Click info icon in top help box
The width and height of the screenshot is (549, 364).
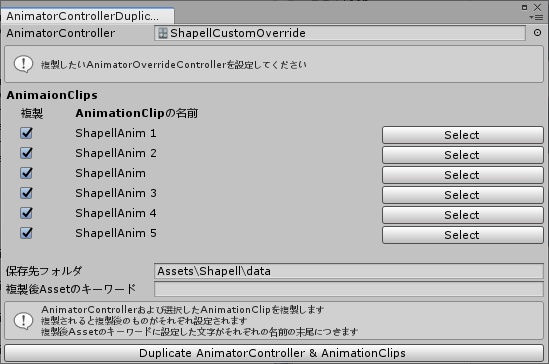[23, 64]
